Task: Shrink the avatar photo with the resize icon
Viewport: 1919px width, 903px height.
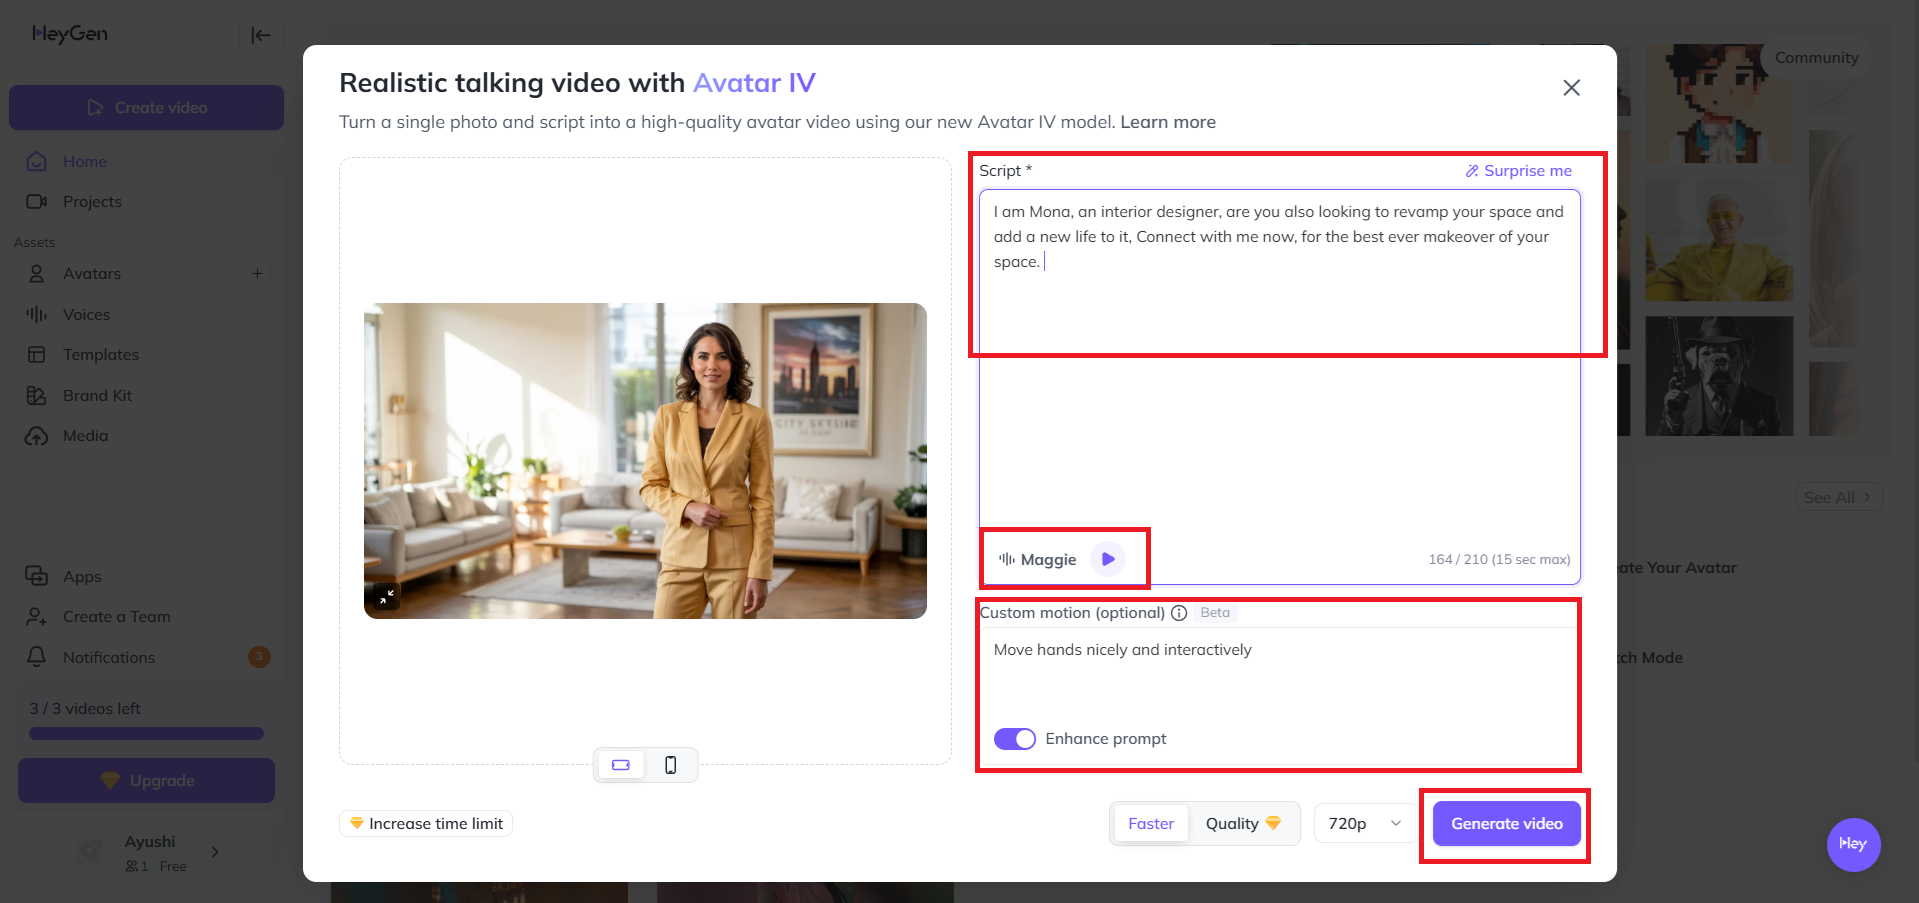Action: pos(386,596)
